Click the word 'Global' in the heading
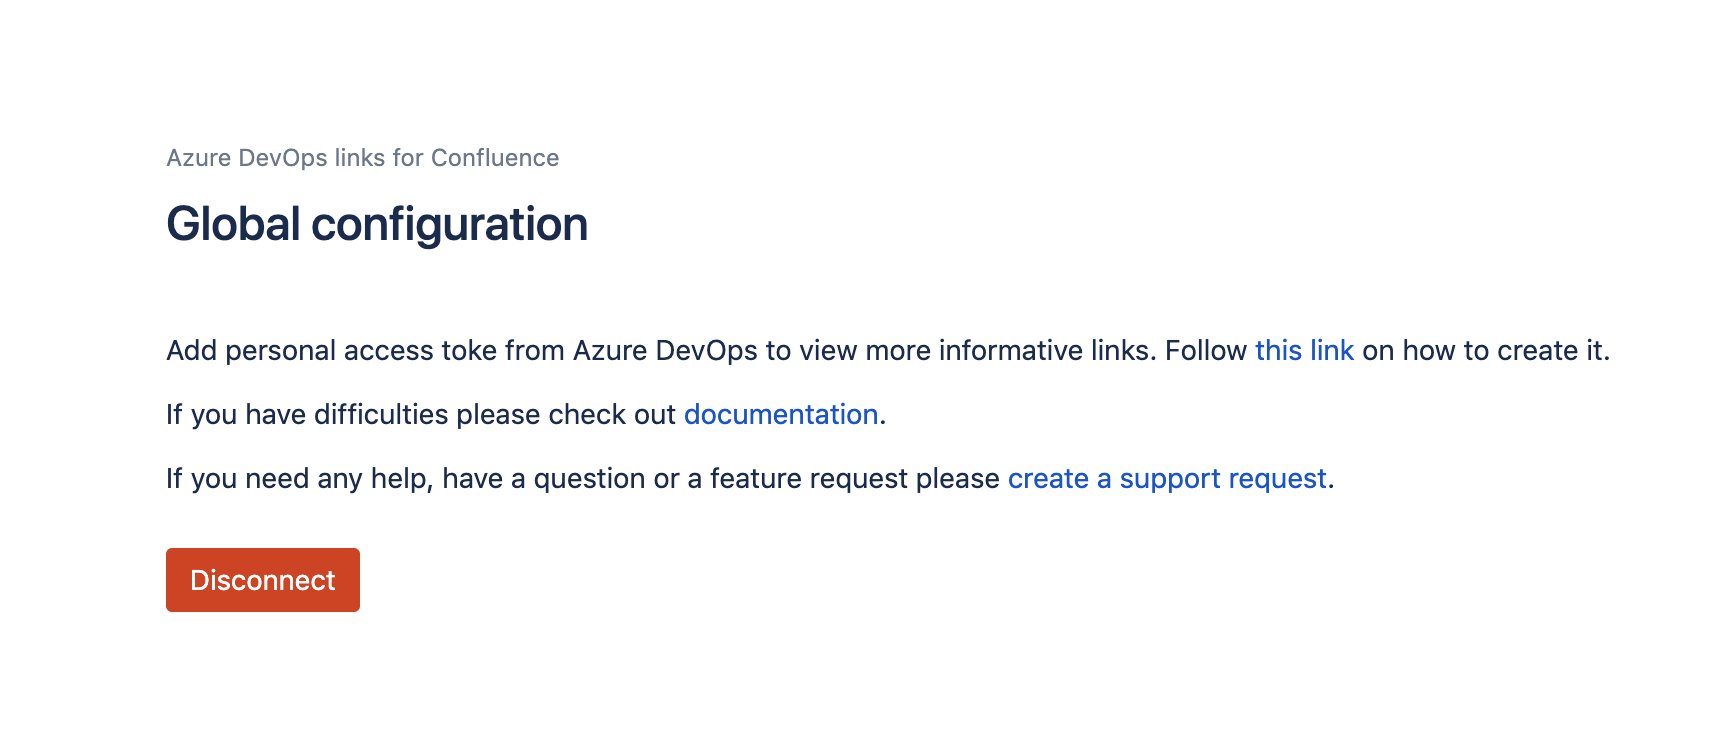1710x750 pixels. pos(233,224)
